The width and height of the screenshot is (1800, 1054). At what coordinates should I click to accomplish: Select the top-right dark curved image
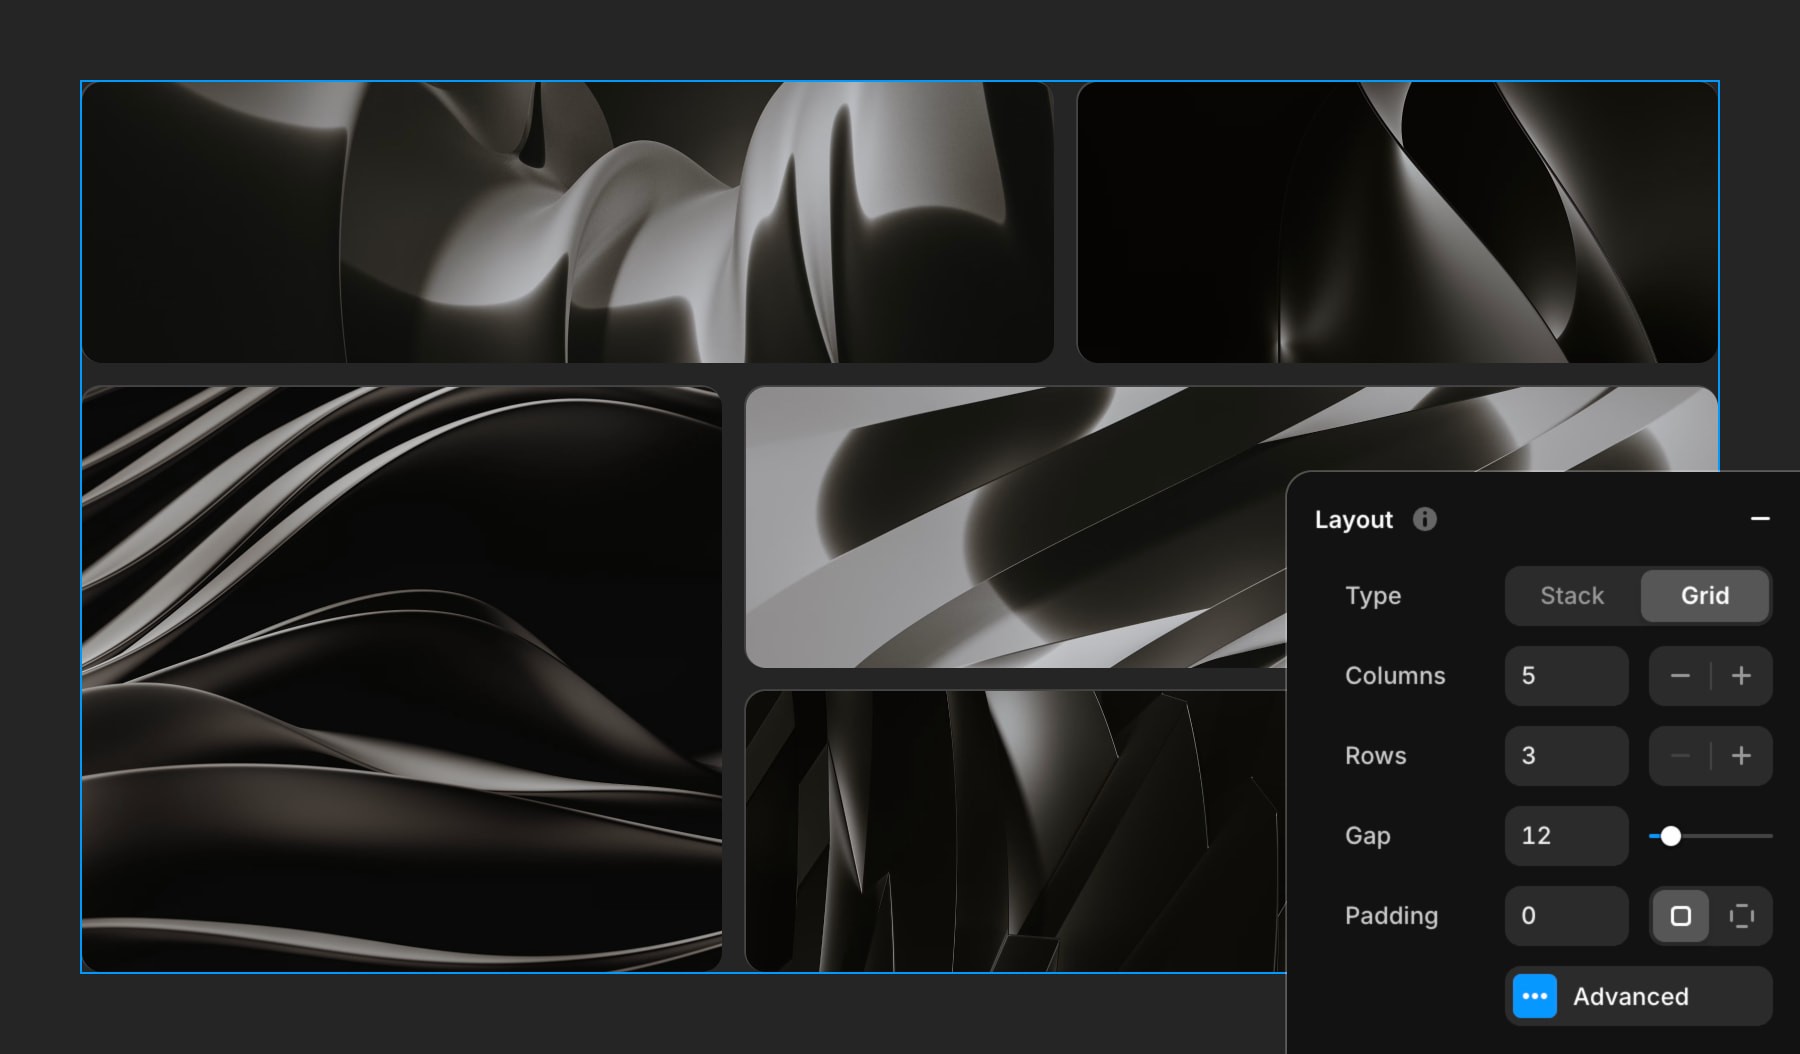pos(1396,222)
